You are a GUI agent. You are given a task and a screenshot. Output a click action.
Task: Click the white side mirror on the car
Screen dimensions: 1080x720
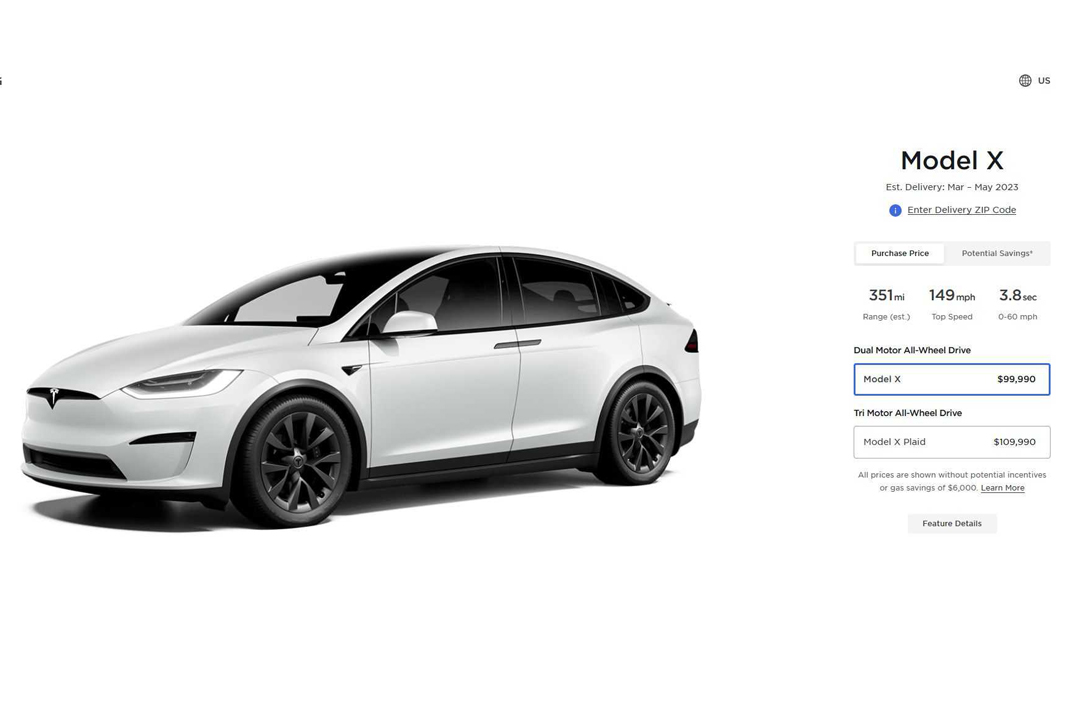coord(409,323)
